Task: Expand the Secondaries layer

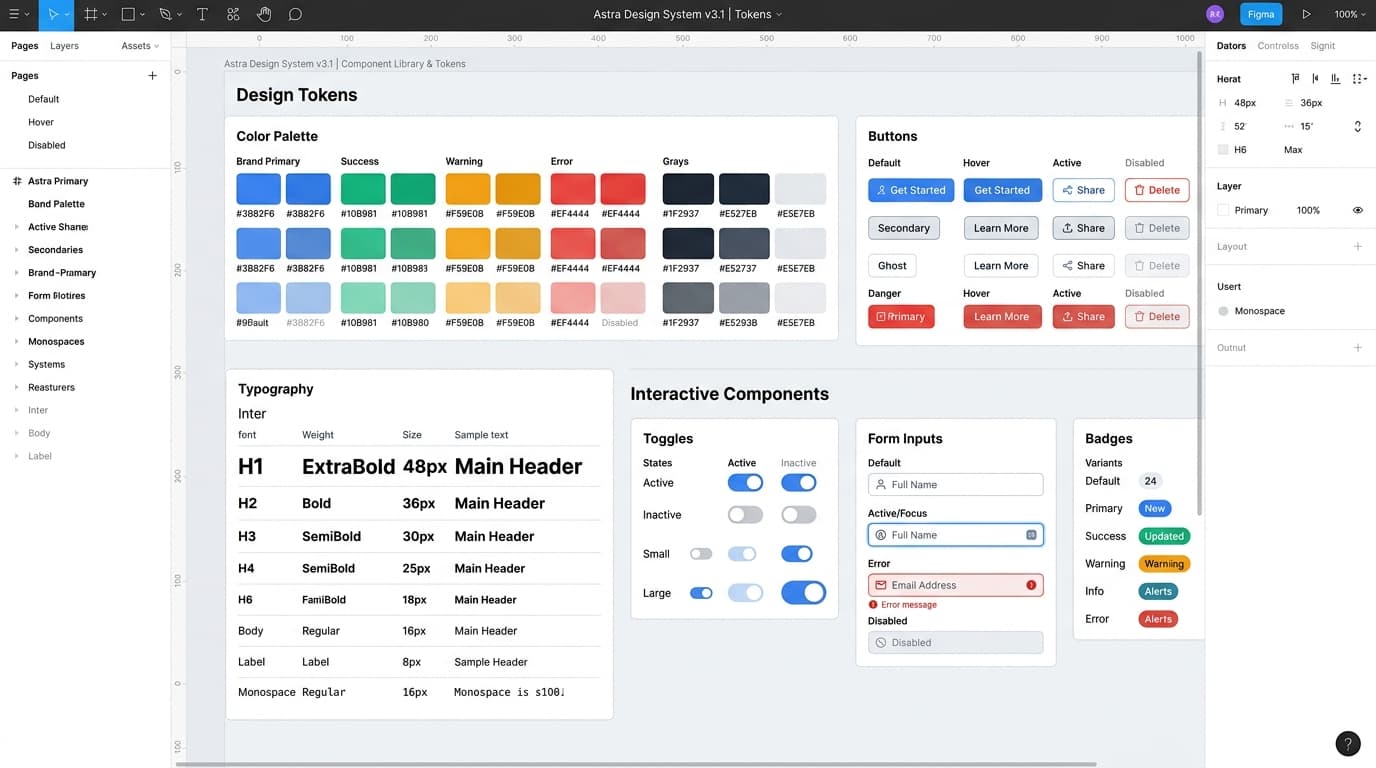Action: click(x=17, y=250)
